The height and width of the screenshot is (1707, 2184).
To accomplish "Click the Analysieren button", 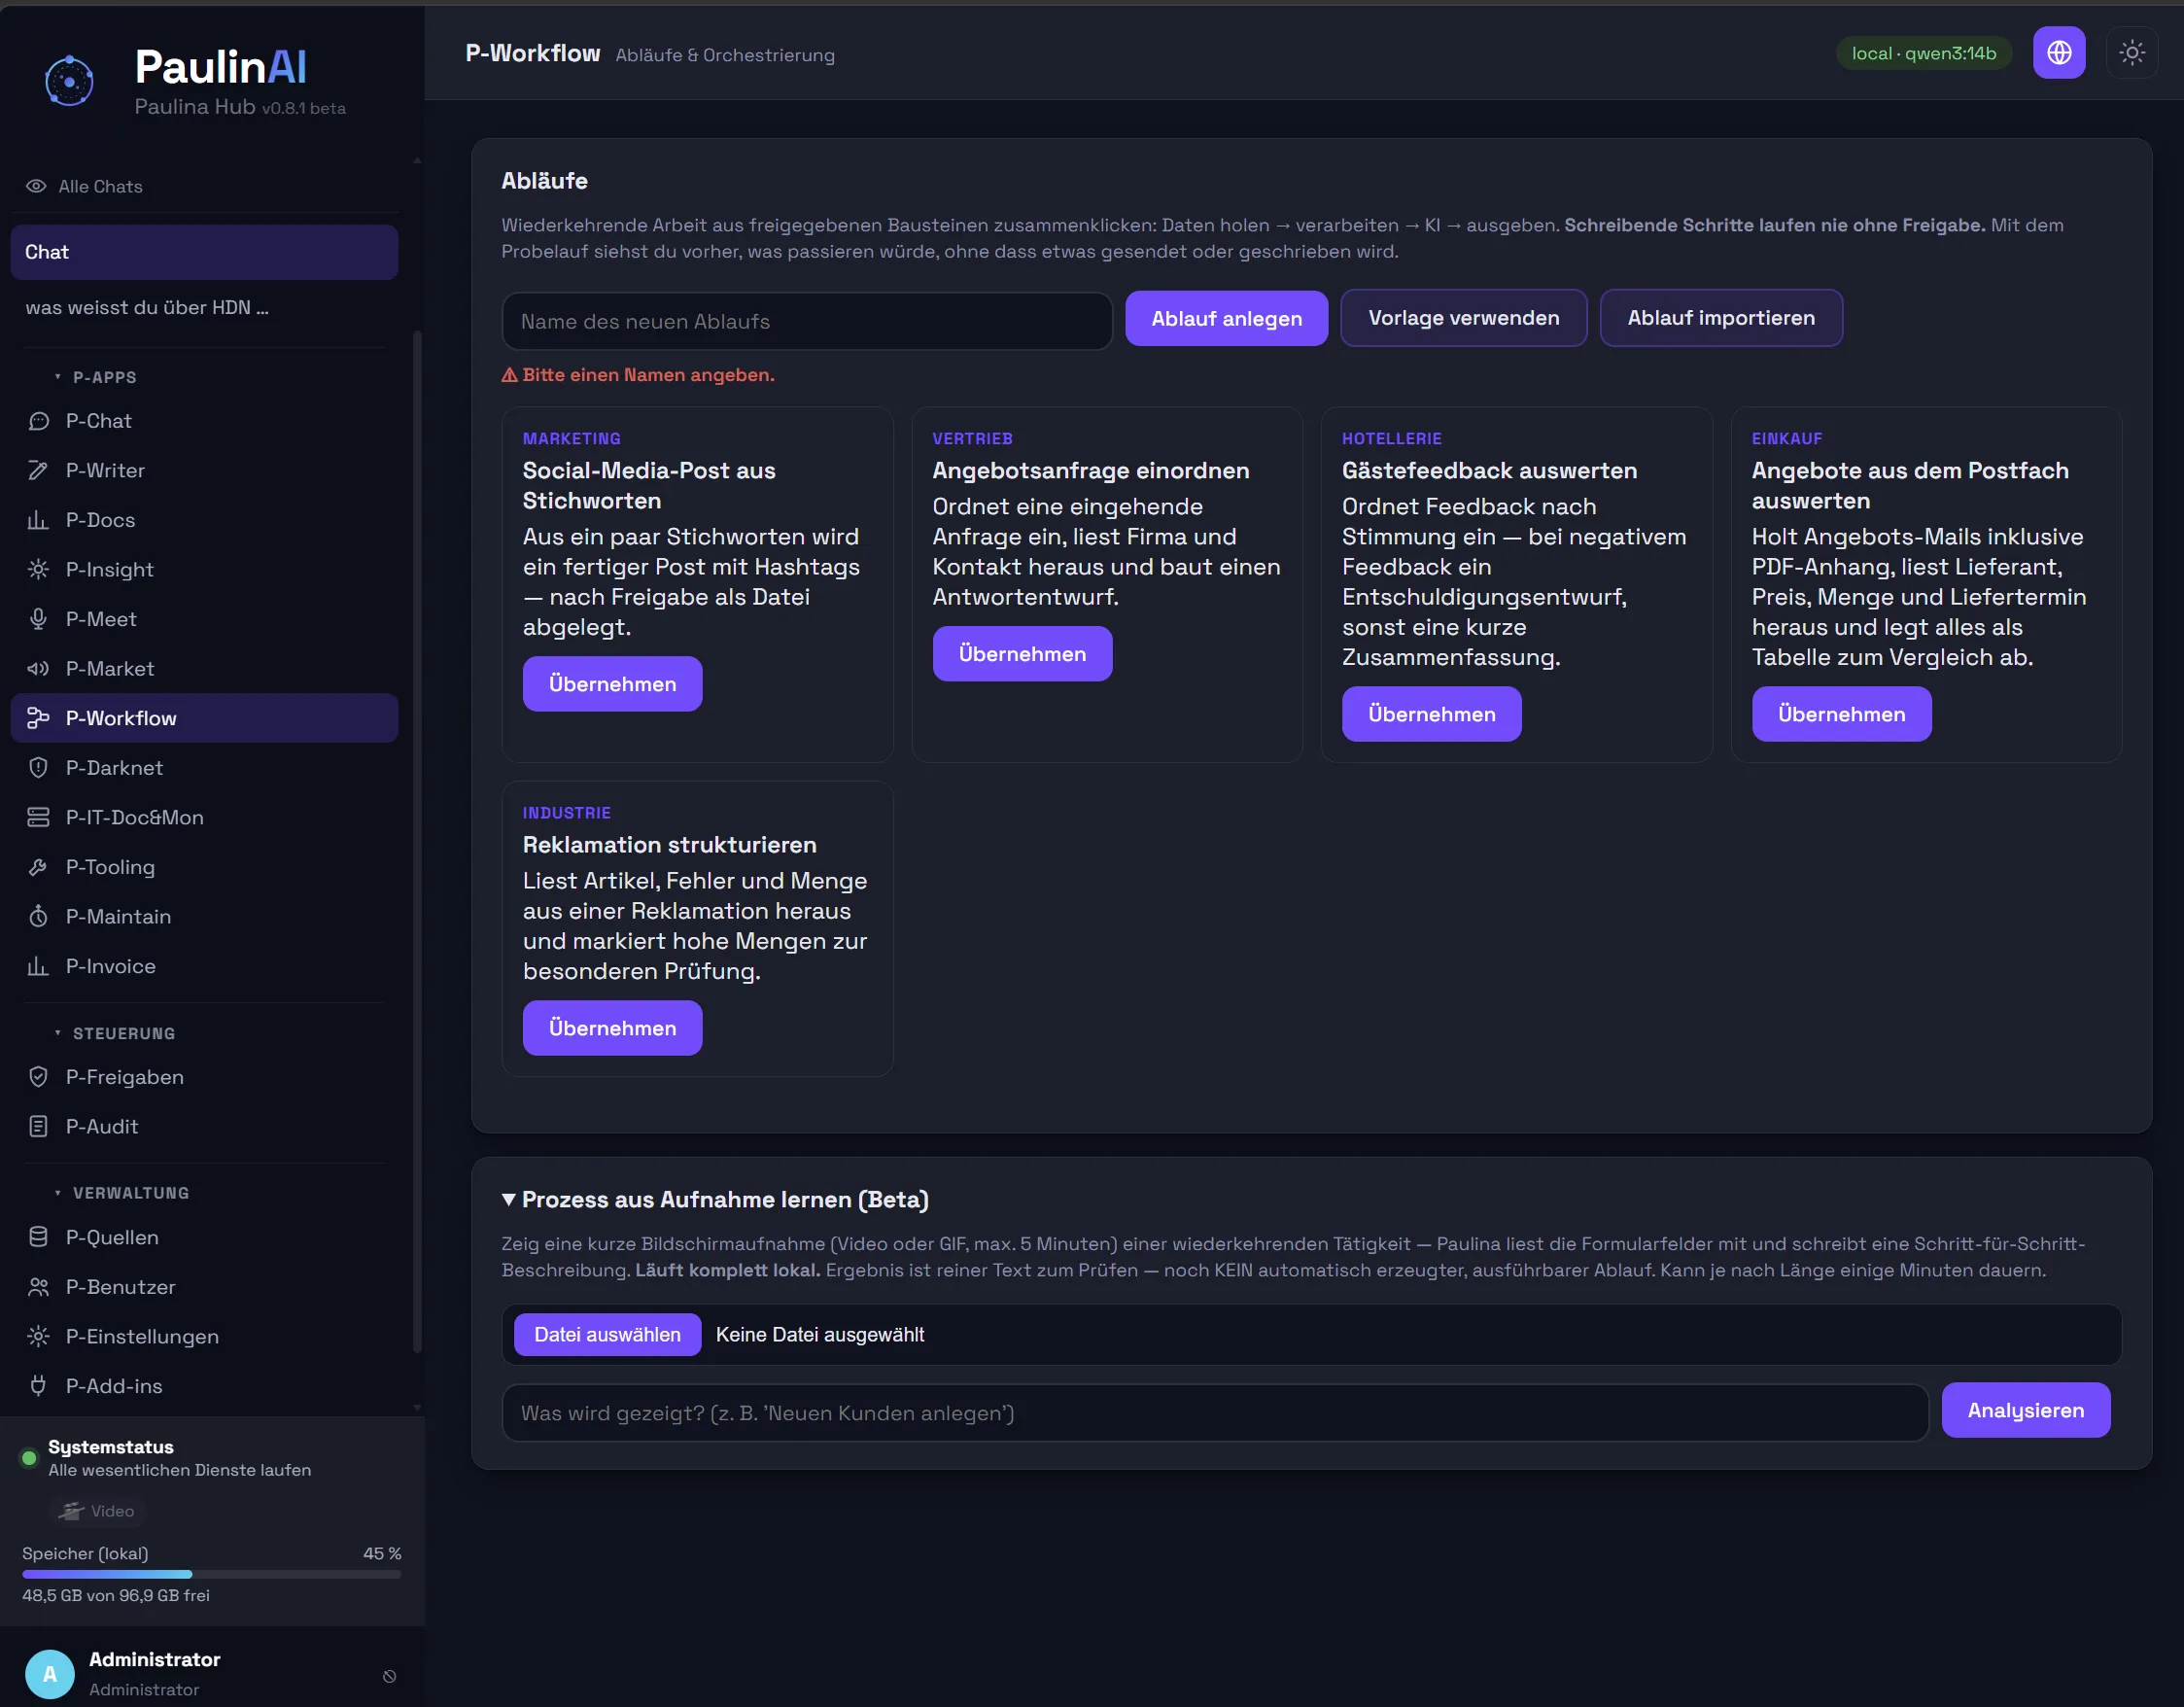I will [x=2025, y=1410].
